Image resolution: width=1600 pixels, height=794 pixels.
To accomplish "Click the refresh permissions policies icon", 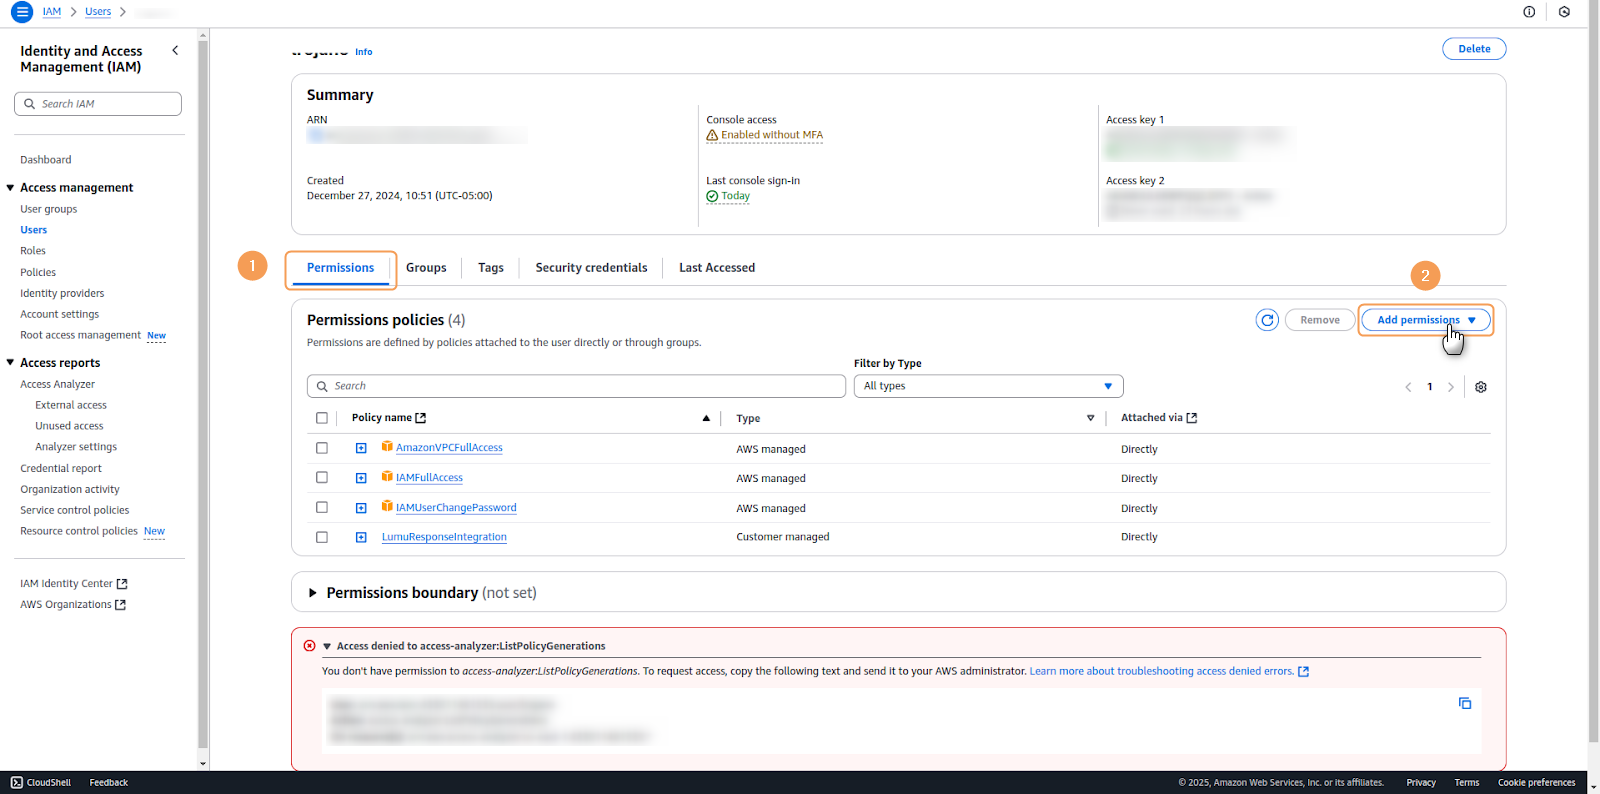I will [1267, 320].
